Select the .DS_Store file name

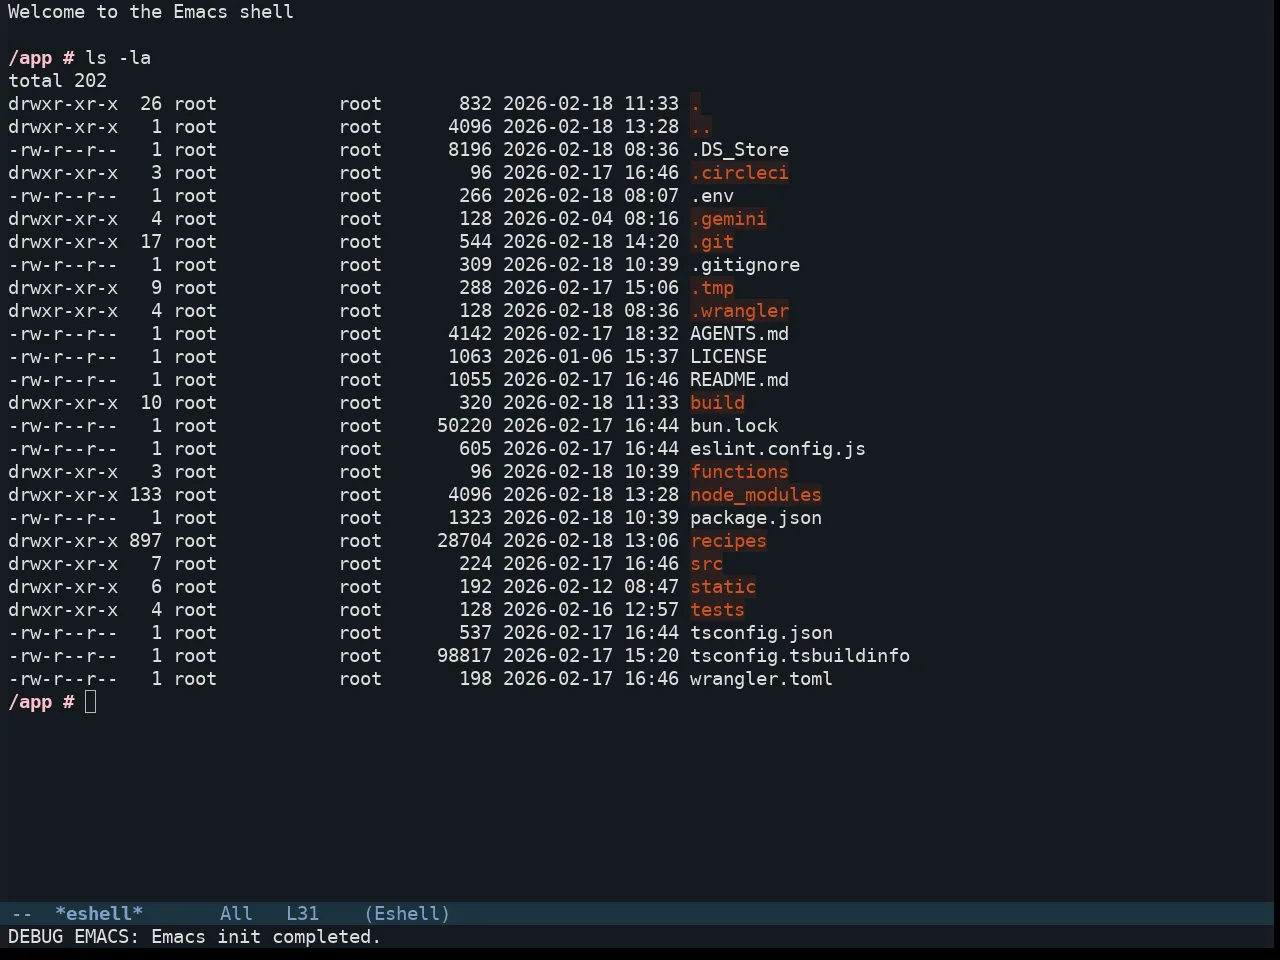[x=739, y=150]
